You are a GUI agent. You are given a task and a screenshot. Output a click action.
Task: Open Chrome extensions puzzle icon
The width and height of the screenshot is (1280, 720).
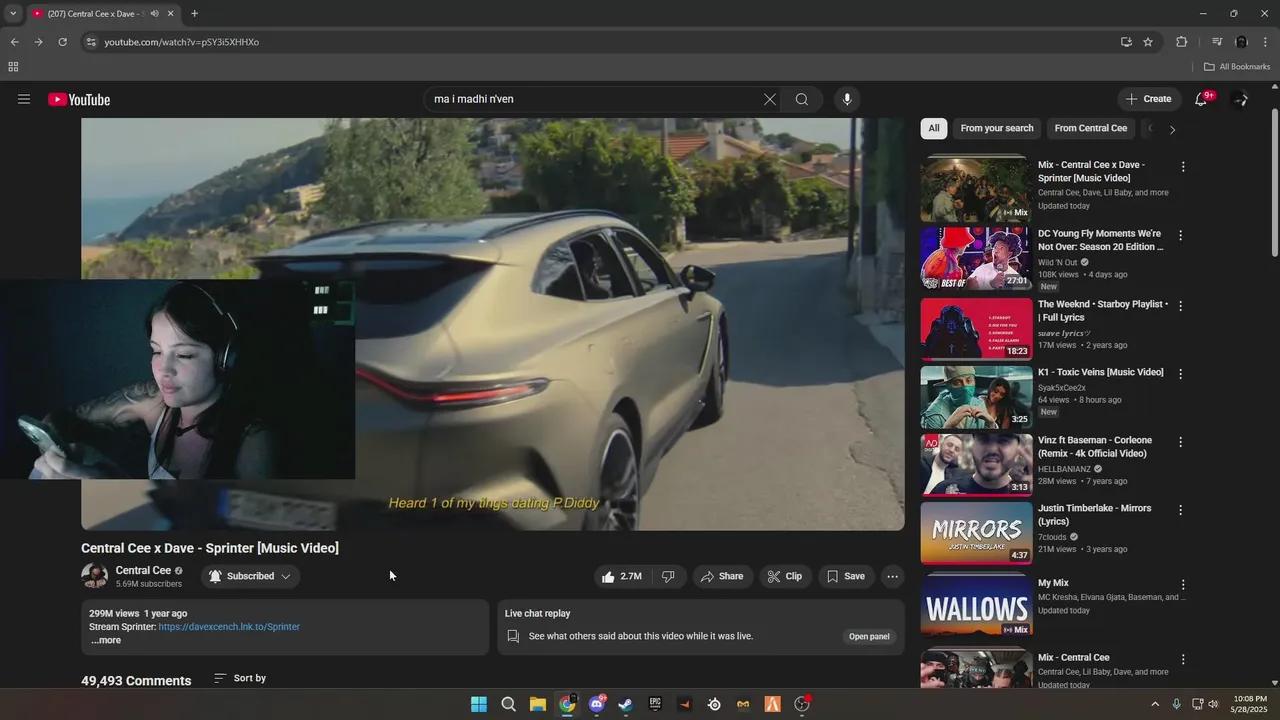point(1182,42)
